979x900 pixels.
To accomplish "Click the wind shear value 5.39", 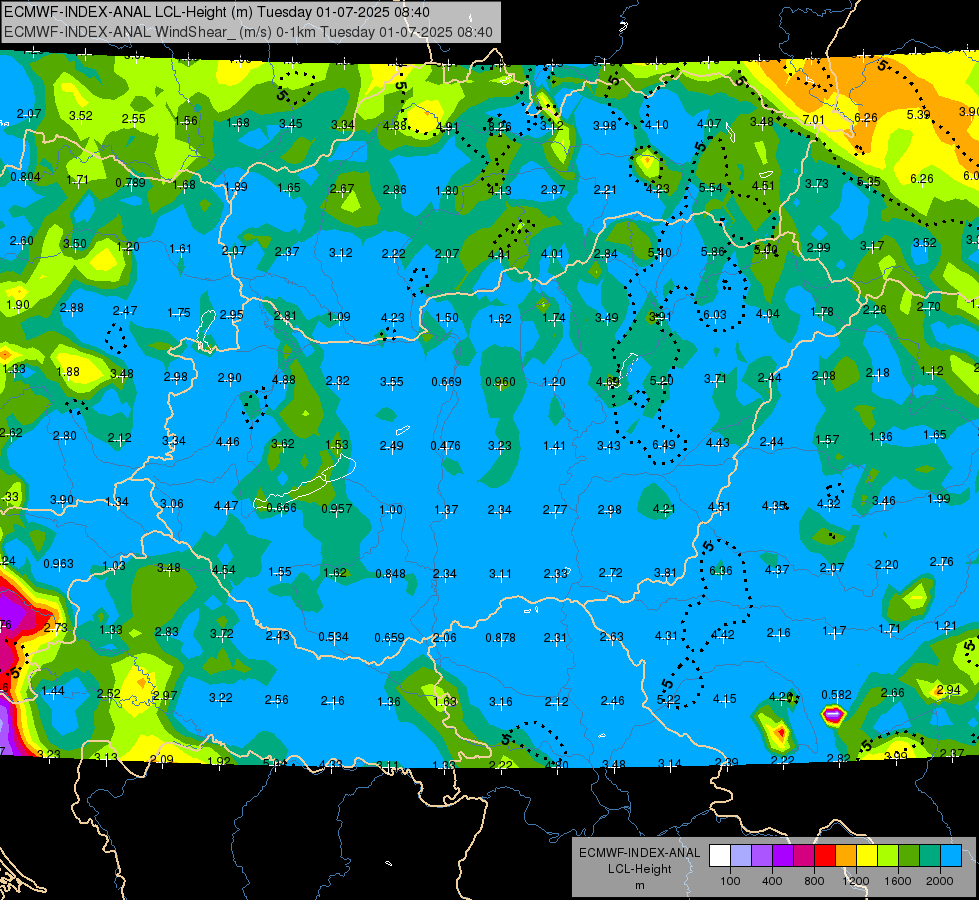I will pos(918,115).
